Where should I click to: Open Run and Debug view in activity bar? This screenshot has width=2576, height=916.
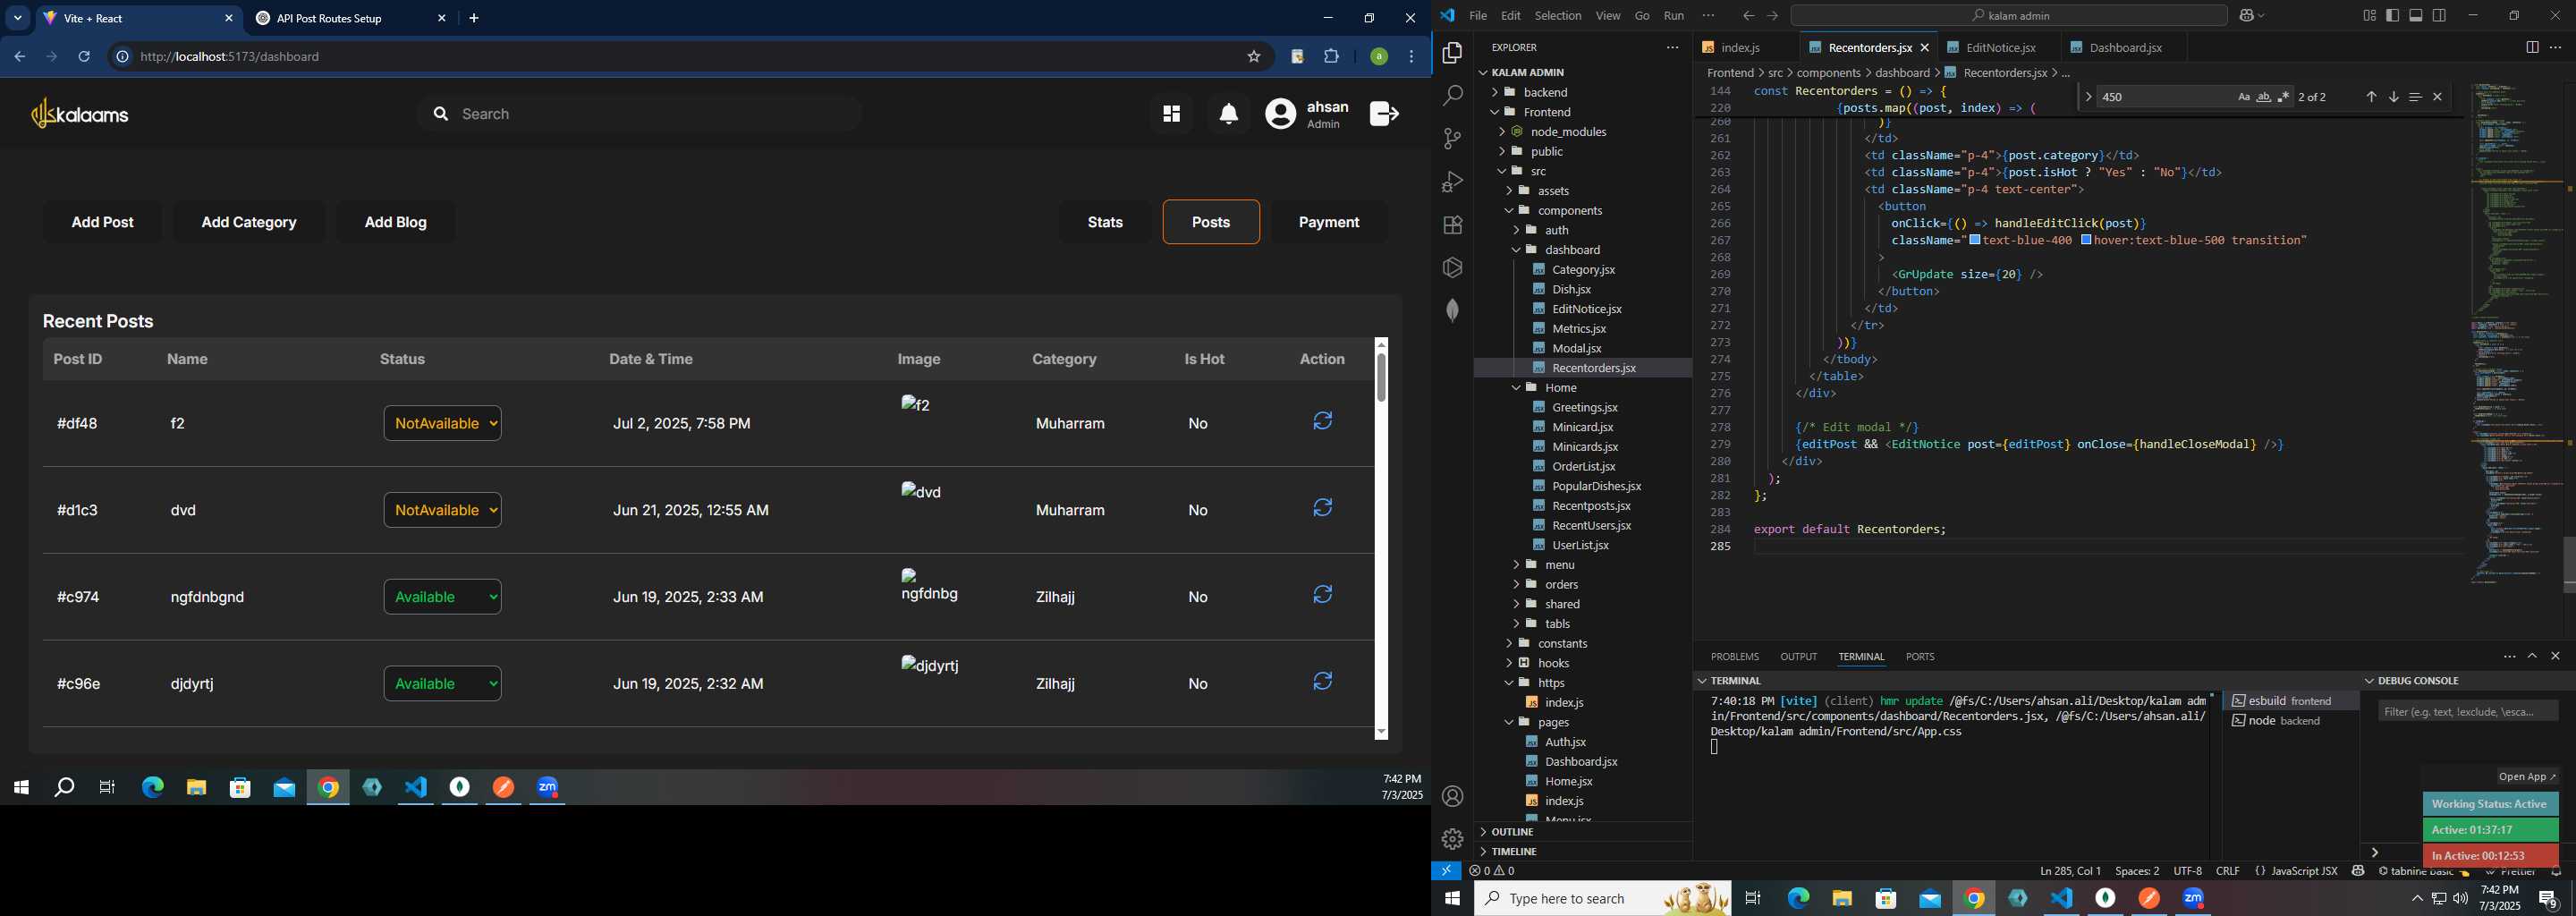tap(1452, 182)
